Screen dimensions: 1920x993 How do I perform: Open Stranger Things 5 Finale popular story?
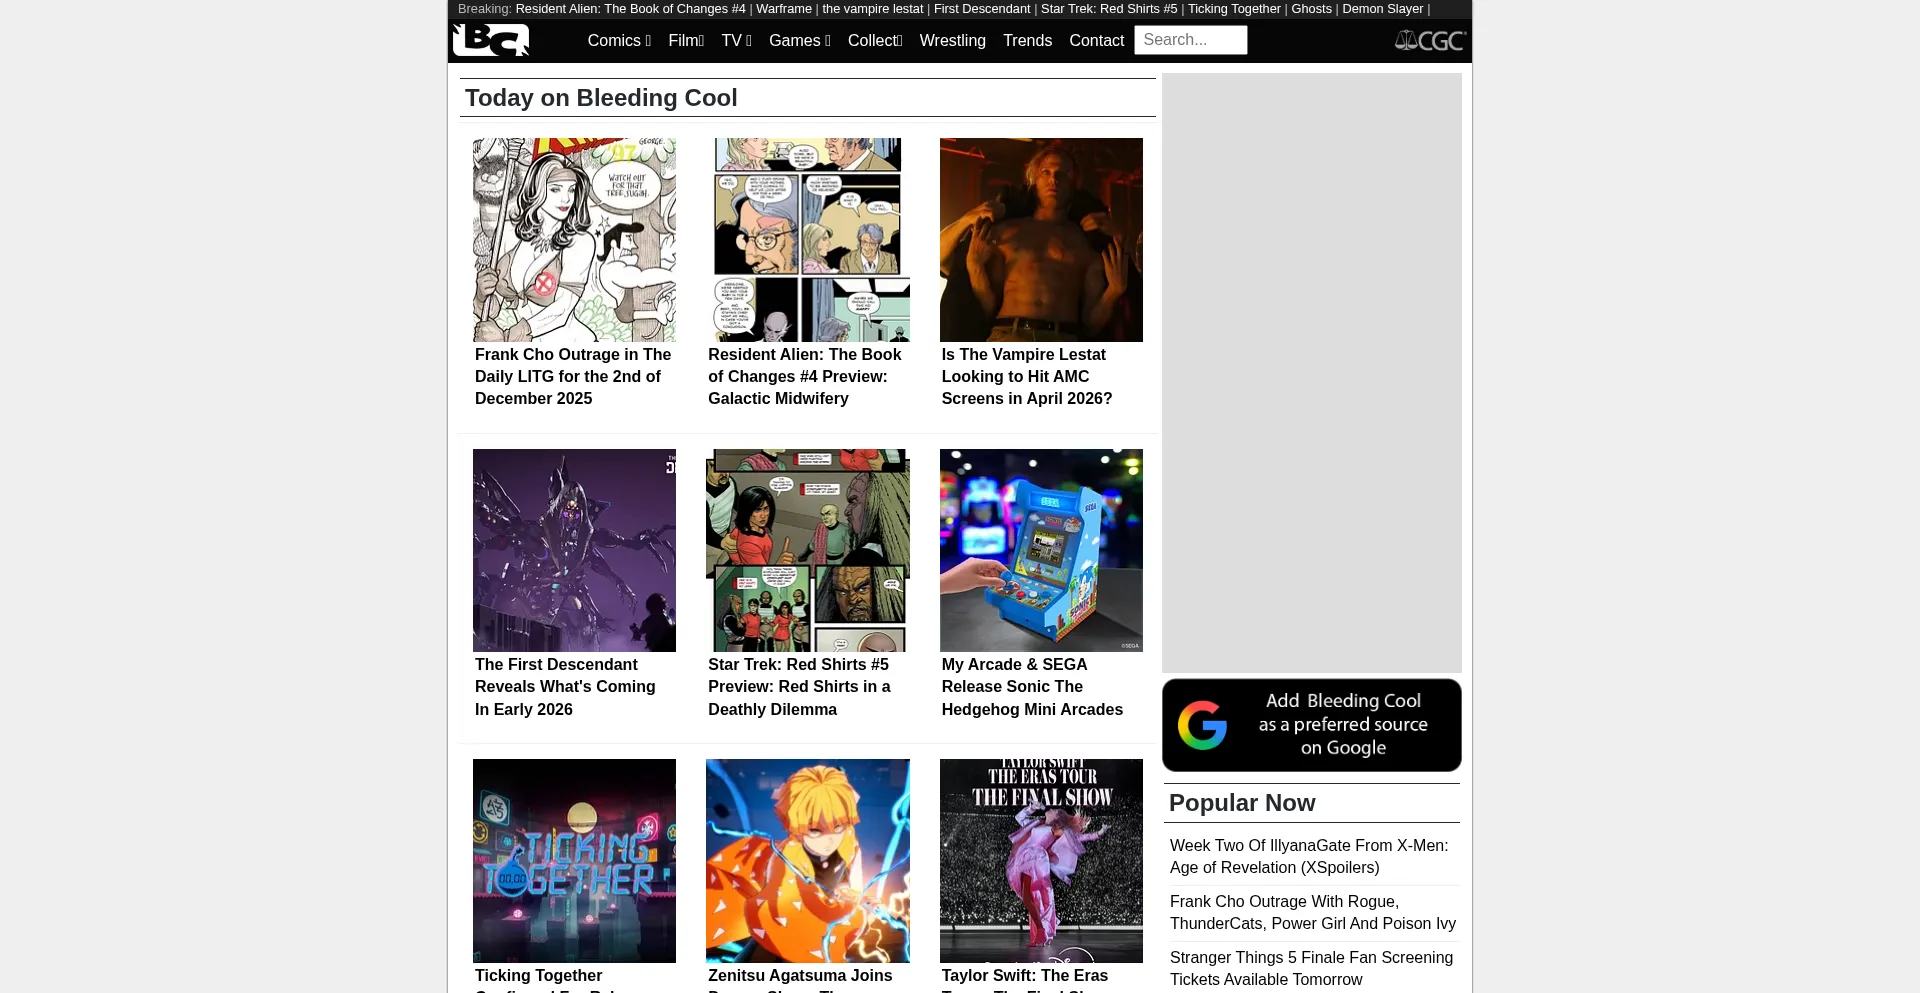point(1311,968)
